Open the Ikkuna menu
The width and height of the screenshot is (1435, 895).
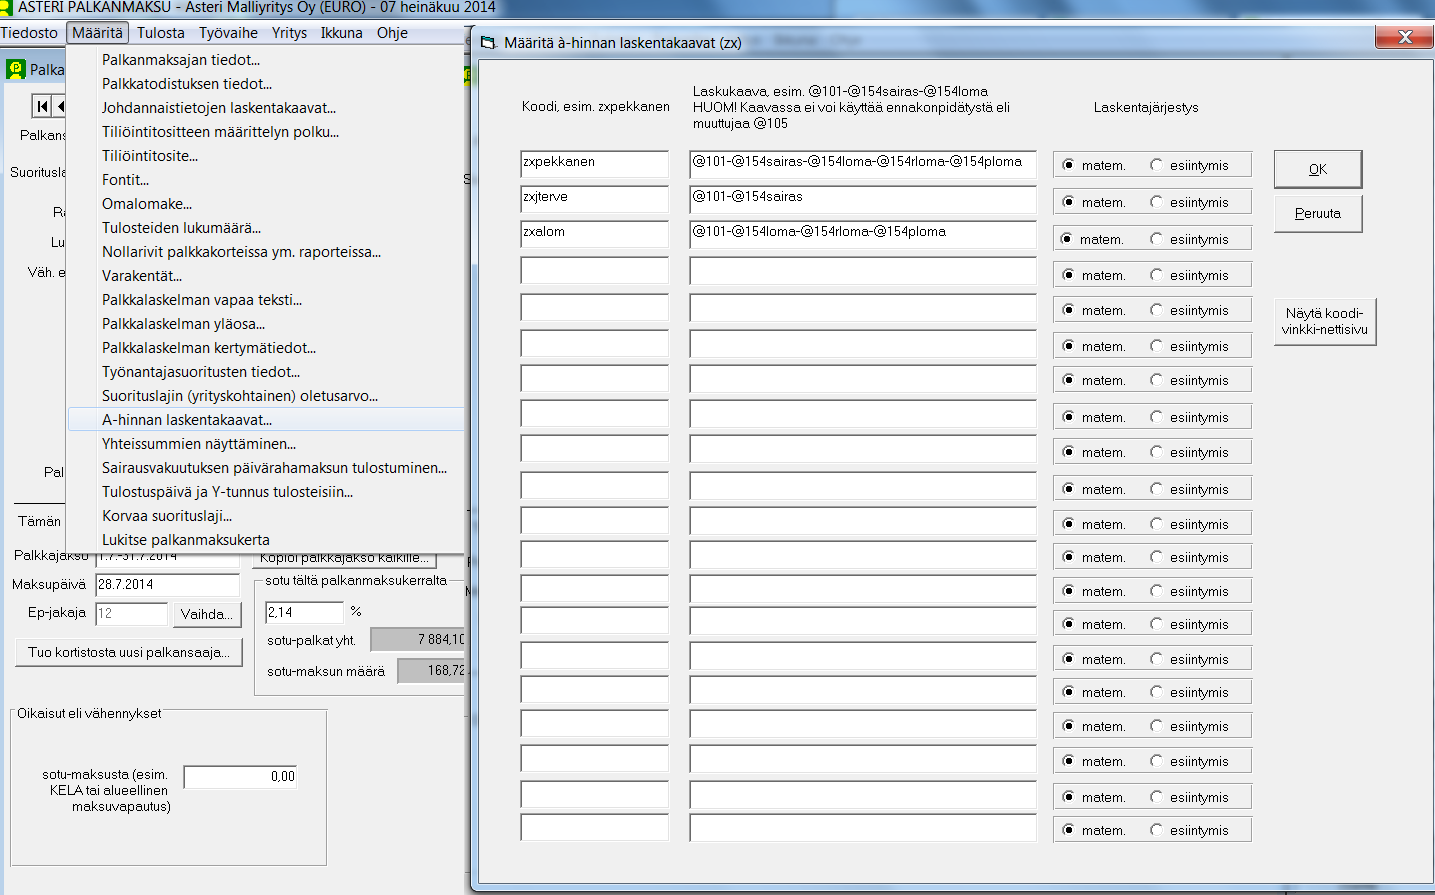tap(341, 33)
